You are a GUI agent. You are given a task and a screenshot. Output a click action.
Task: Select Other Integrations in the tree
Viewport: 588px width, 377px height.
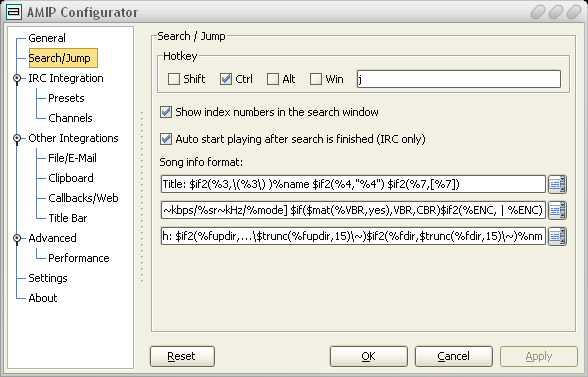click(x=74, y=138)
